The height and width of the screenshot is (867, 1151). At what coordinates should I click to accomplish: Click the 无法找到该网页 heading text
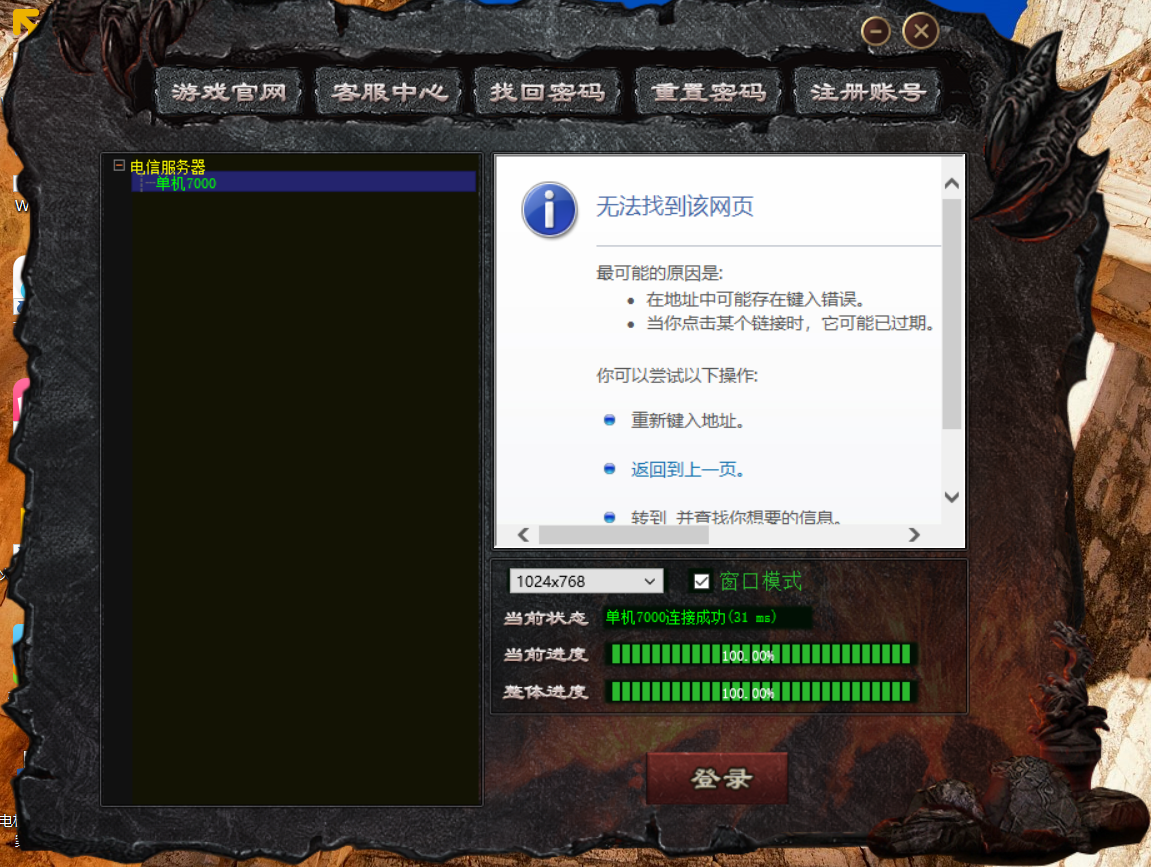(x=675, y=206)
